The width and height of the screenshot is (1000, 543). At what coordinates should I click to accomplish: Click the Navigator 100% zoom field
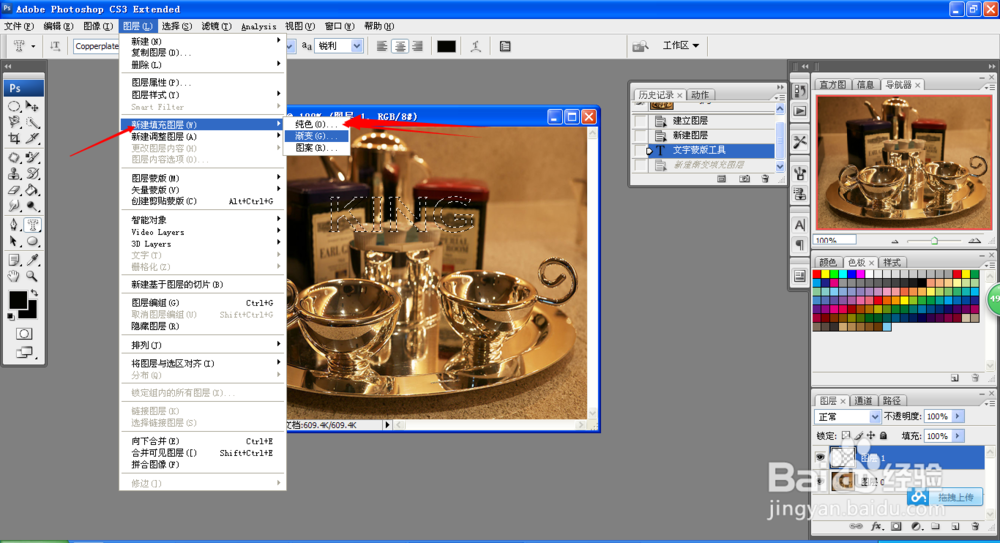[x=835, y=241]
